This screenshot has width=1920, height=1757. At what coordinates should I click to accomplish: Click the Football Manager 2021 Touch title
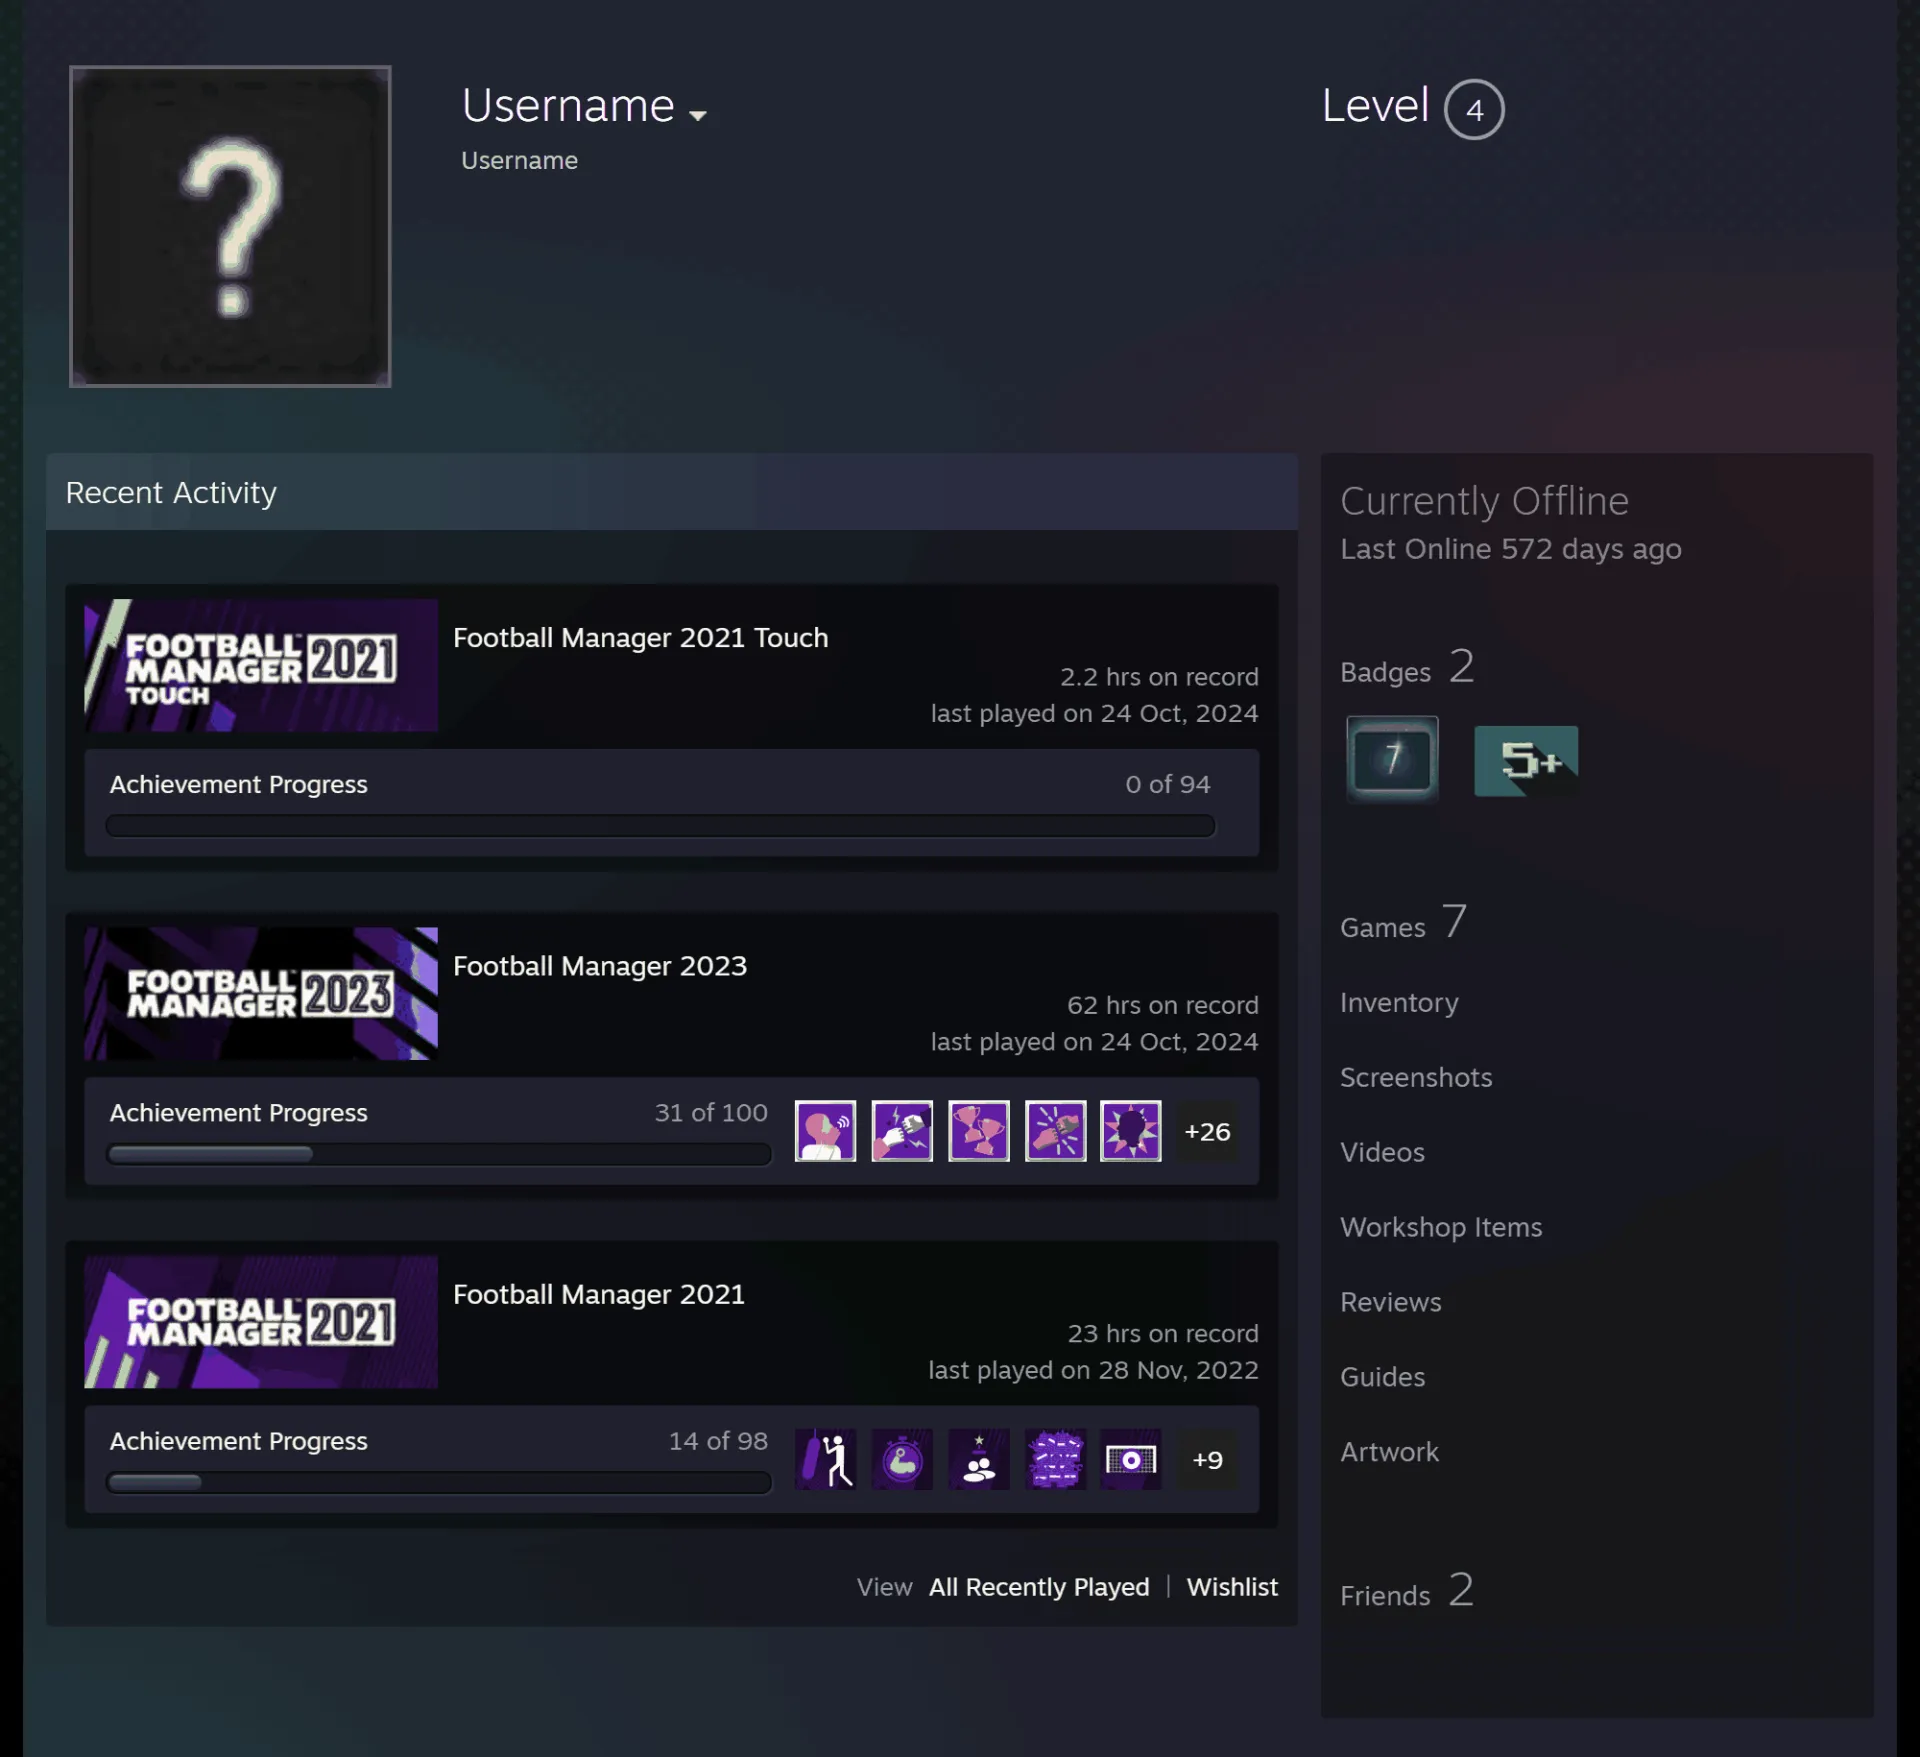640,638
